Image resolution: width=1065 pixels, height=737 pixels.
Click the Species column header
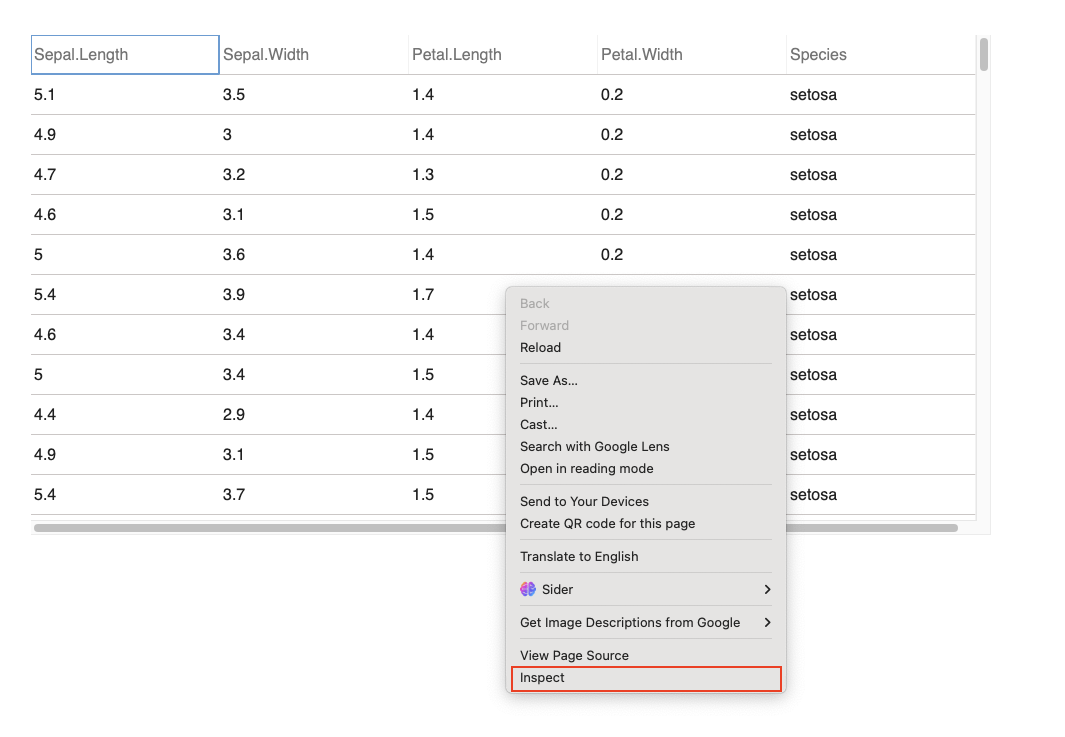pos(818,55)
